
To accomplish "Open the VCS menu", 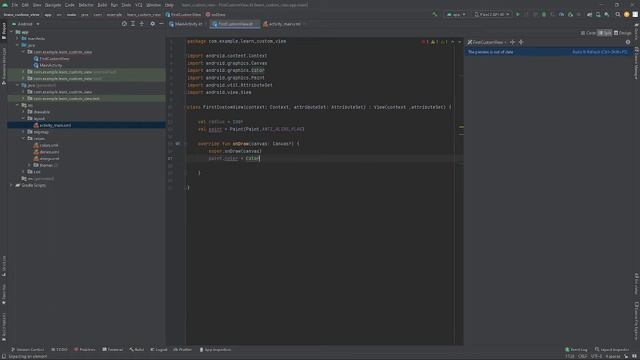I will 139,5.
